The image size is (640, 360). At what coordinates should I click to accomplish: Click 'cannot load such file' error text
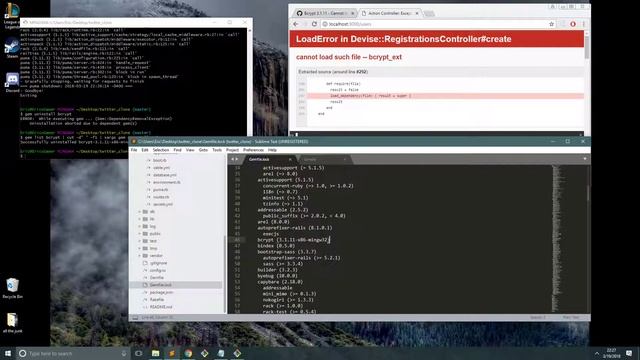coord(349,57)
